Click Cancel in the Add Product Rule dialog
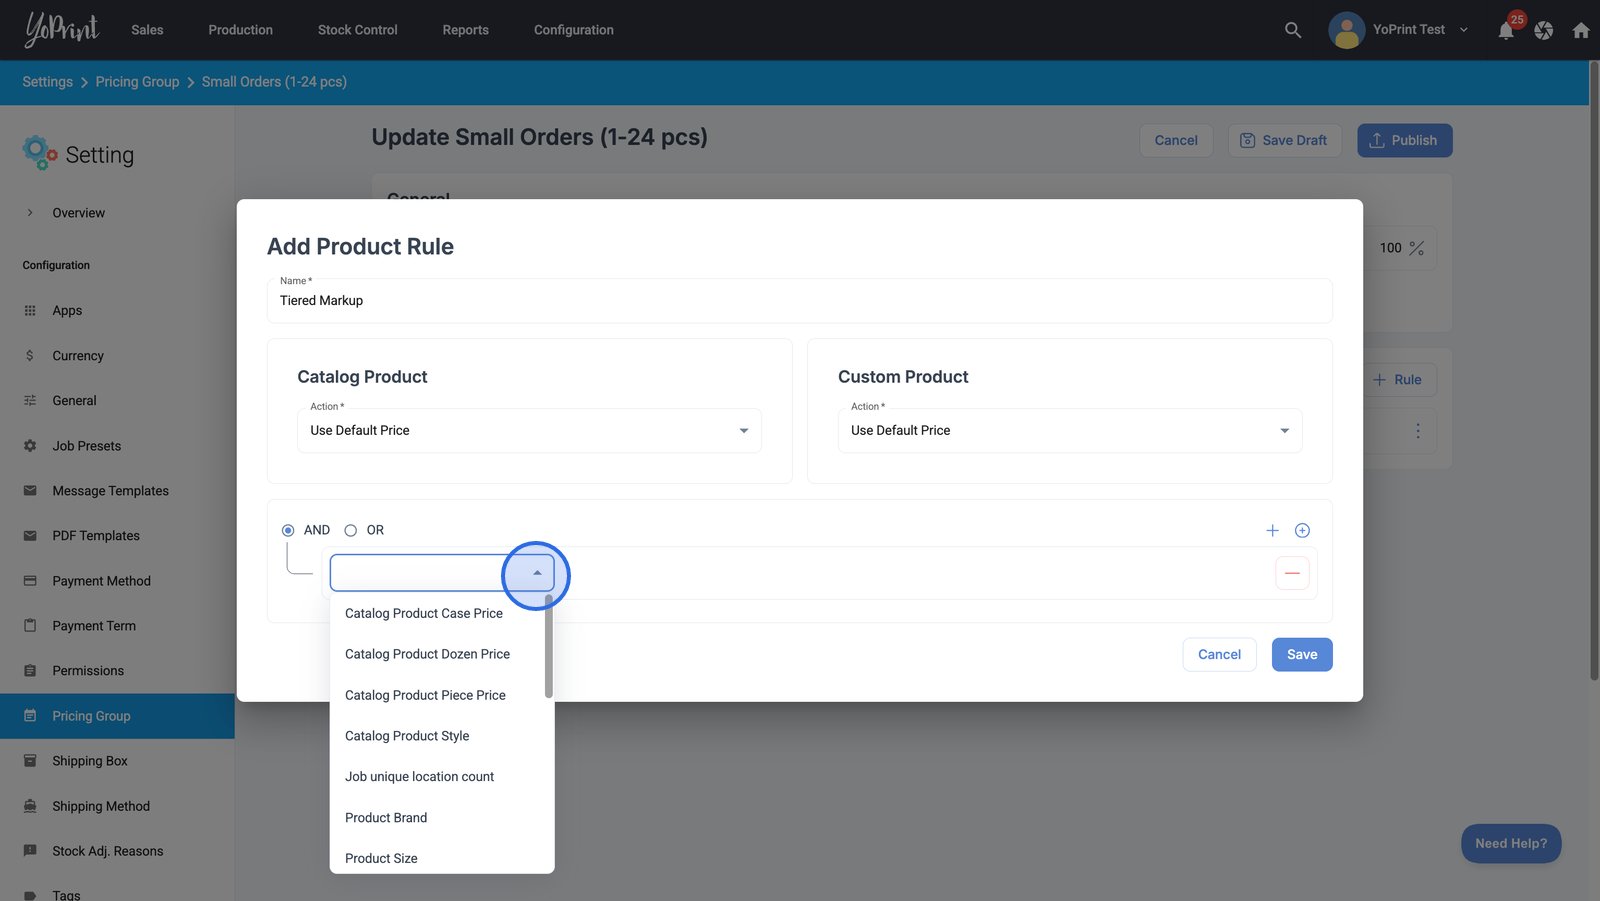 [1219, 655]
